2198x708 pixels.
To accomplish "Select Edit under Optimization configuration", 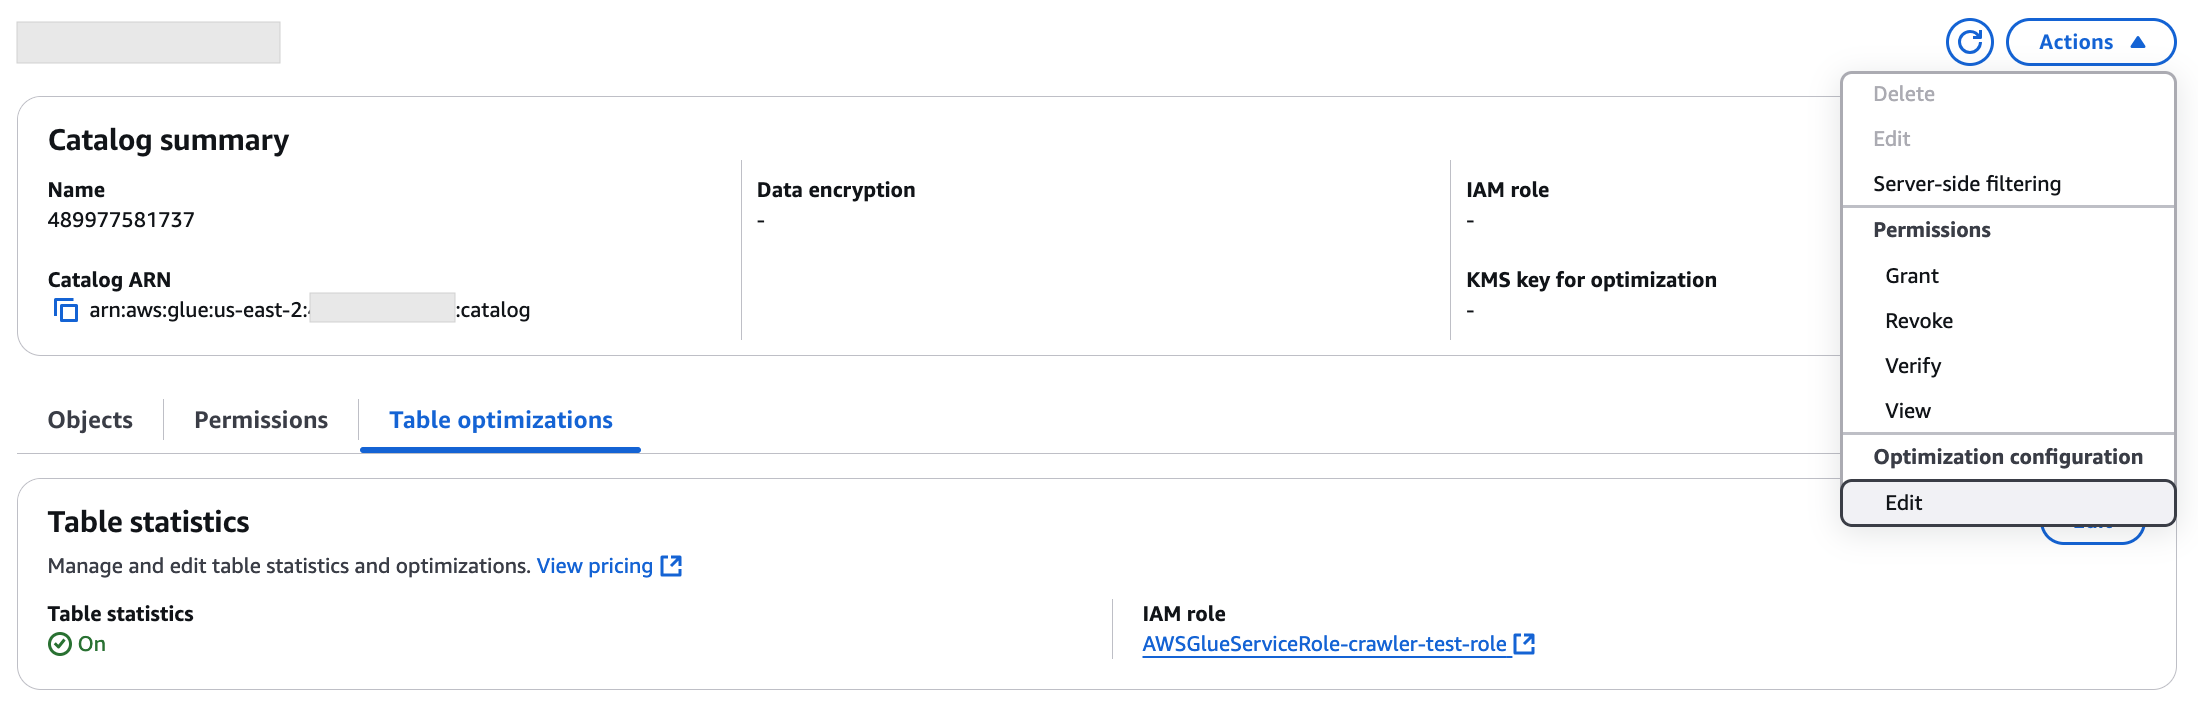I will (x=1903, y=503).
